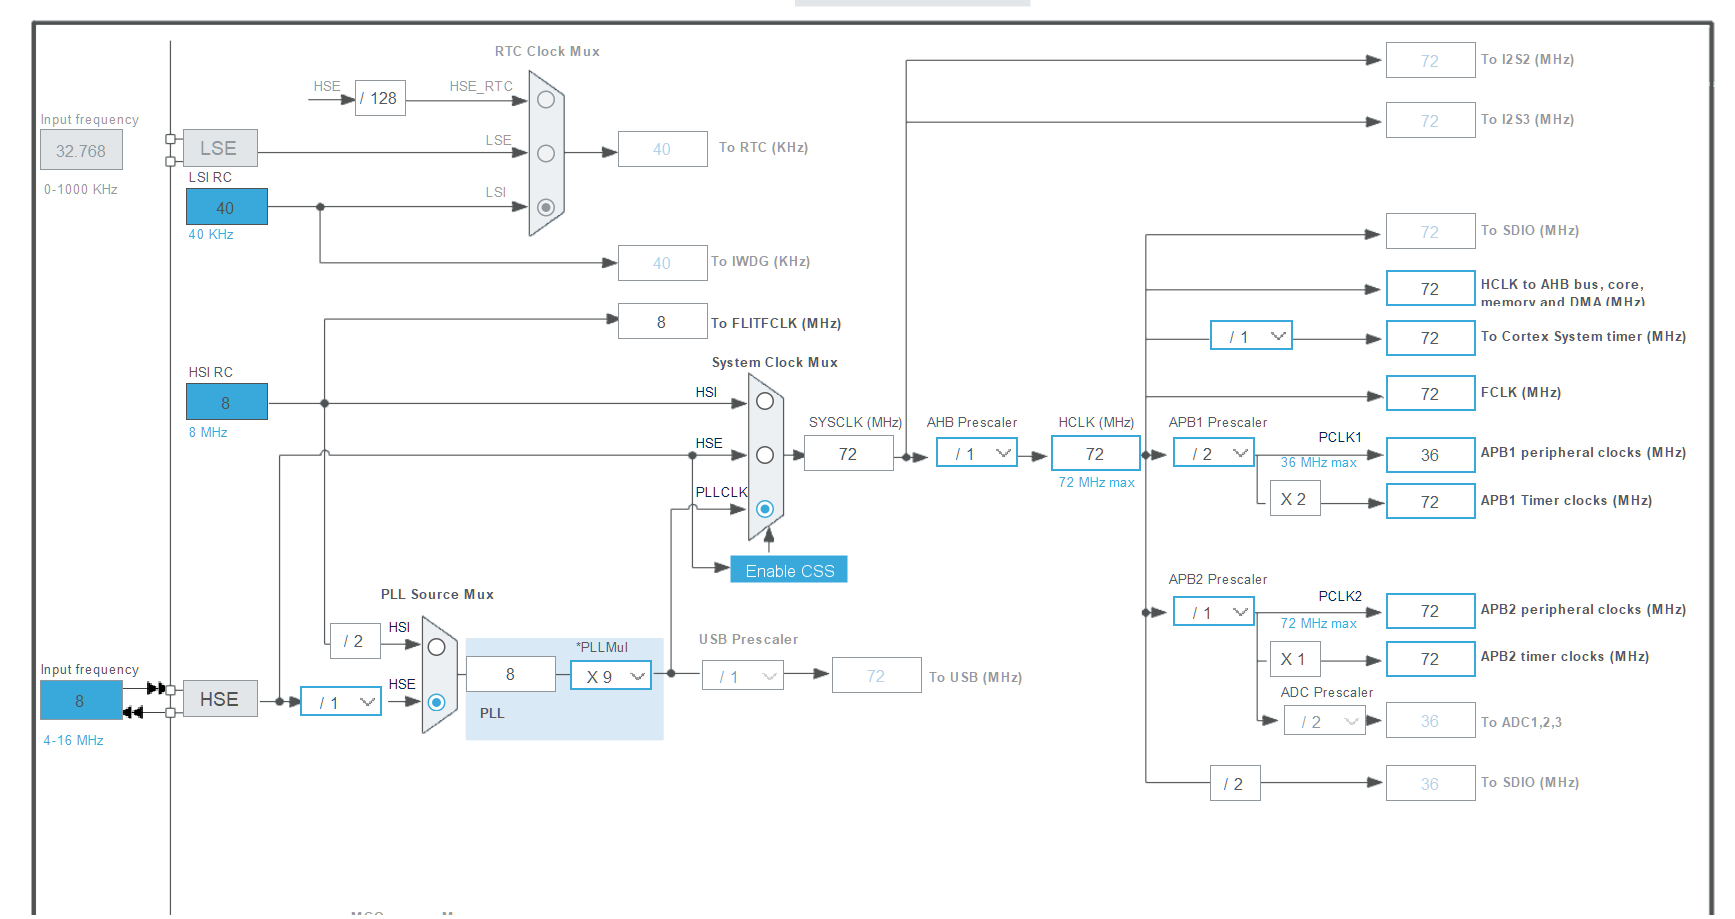Click the HSE / 128 divider box
This screenshot has width=1735, height=919.
point(380,98)
